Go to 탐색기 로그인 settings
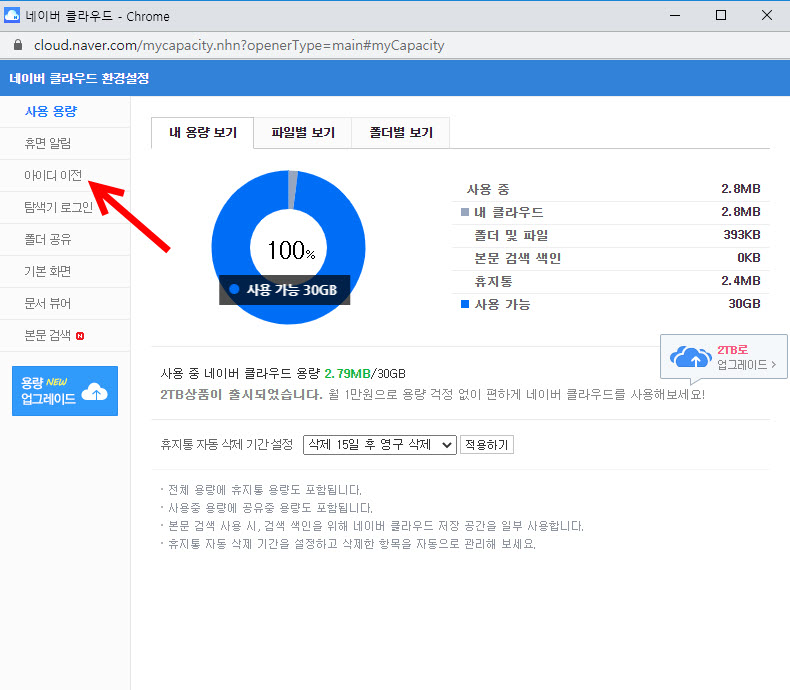 pyautogui.click(x=58, y=207)
